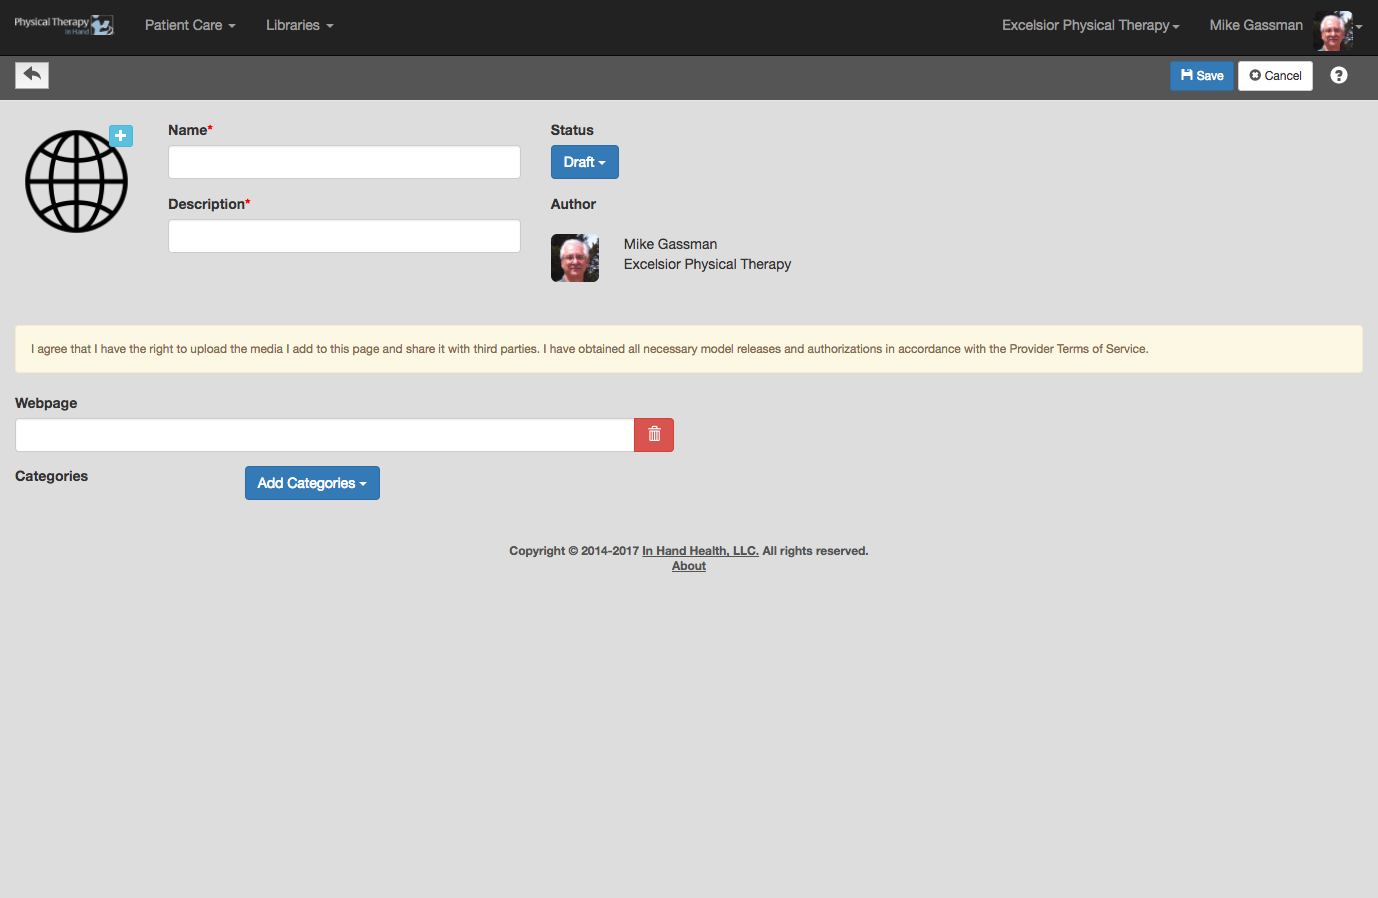
Task: Focus the Description input field
Action: pos(344,236)
